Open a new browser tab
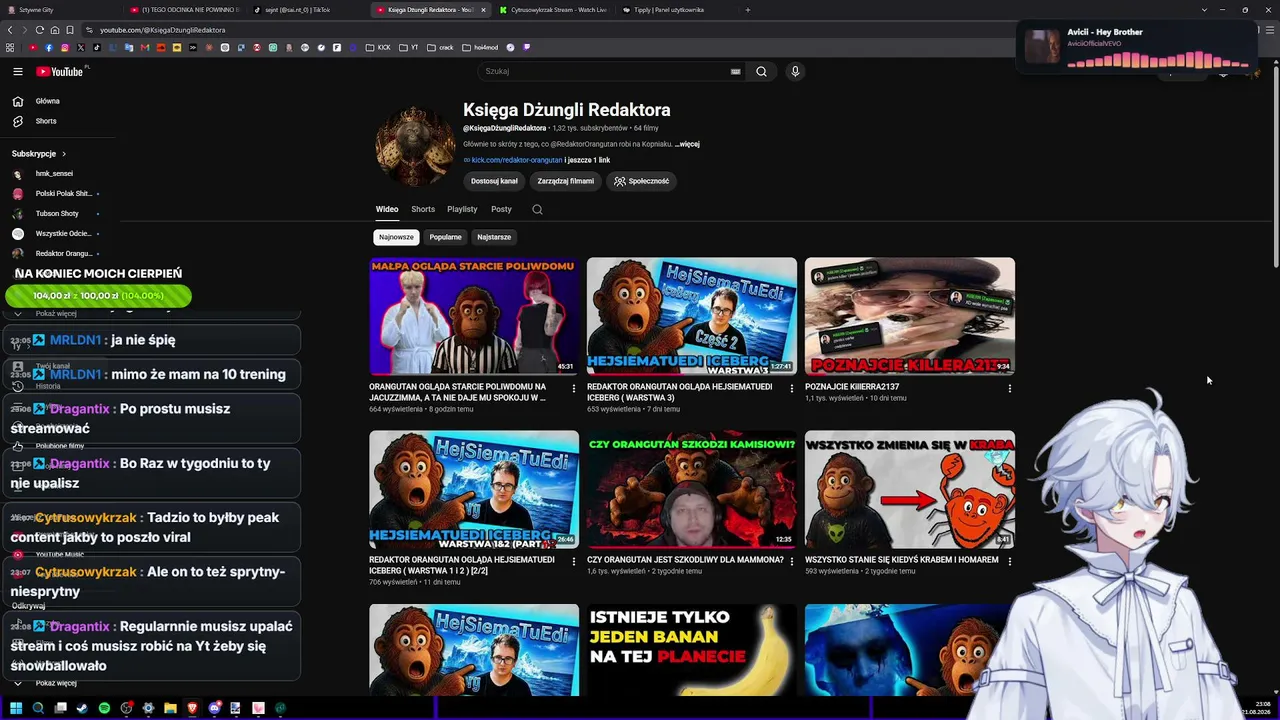1280x720 pixels. 747,10
